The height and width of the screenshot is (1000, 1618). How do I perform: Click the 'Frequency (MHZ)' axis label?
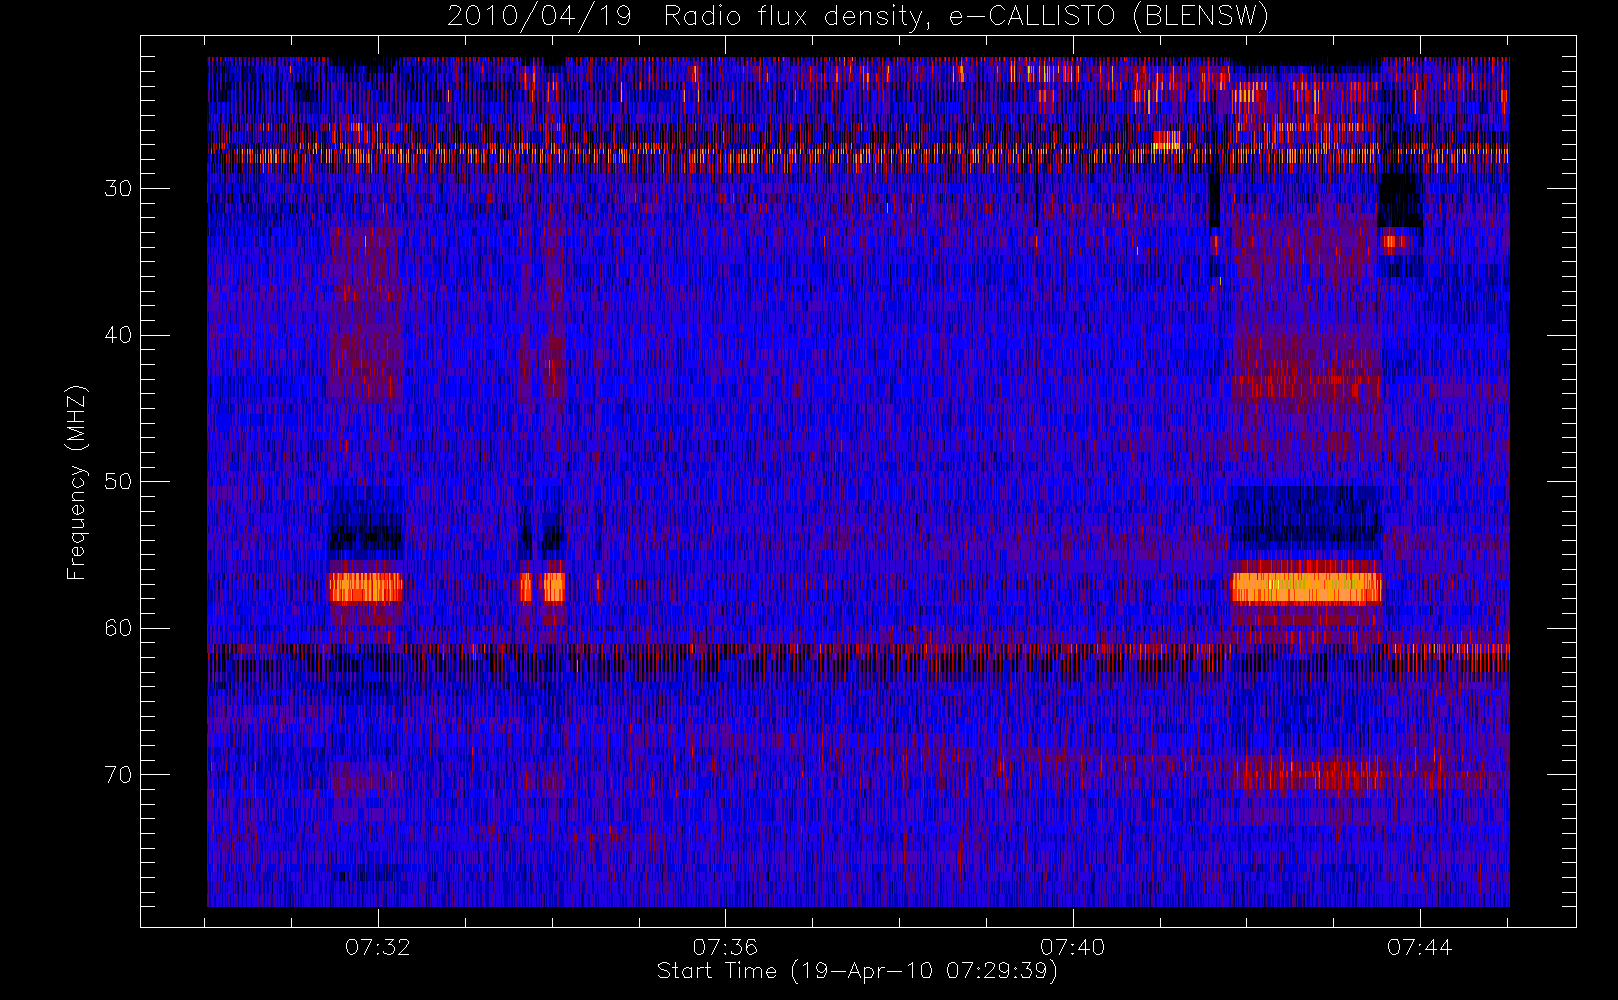pyautogui.click(x=77, y=482)
